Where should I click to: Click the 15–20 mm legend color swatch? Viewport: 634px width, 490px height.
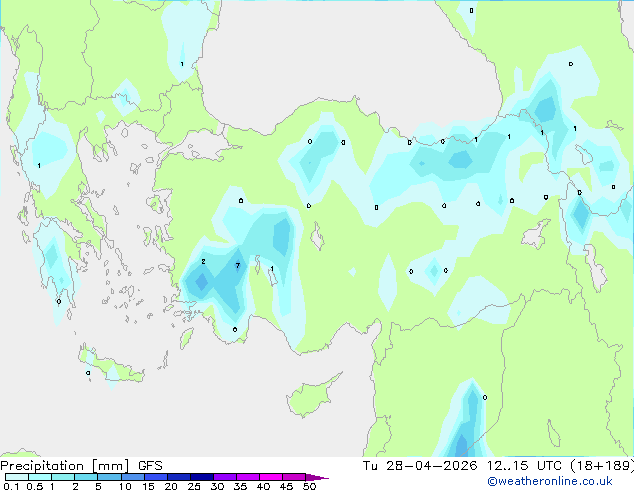coord(156,477)
